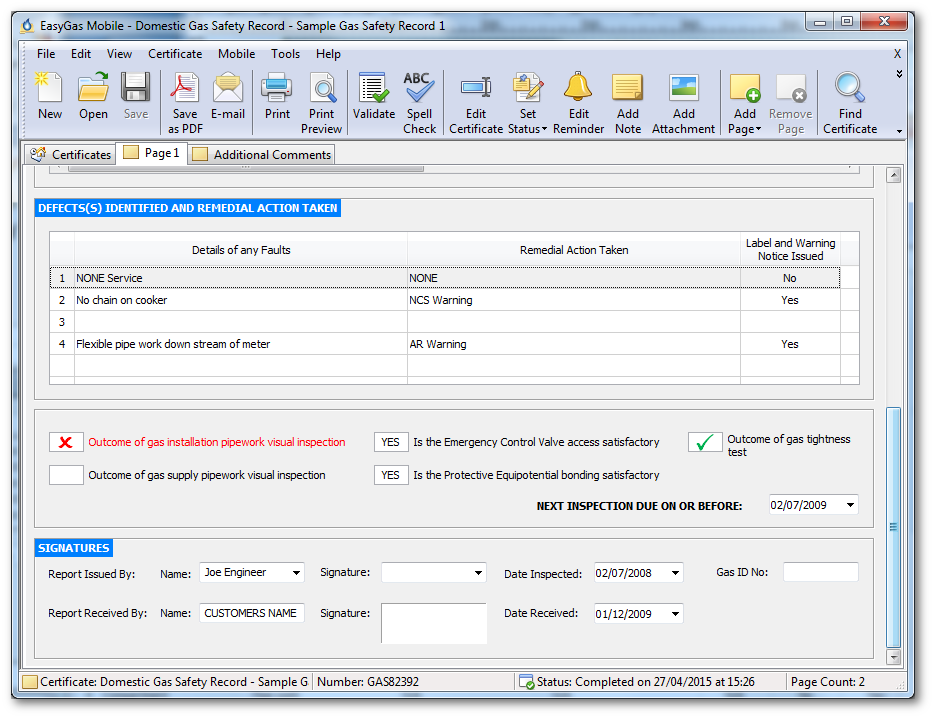Select the 'No chain on cooker' cell
The image size is (934, 718).
[241, 300]
